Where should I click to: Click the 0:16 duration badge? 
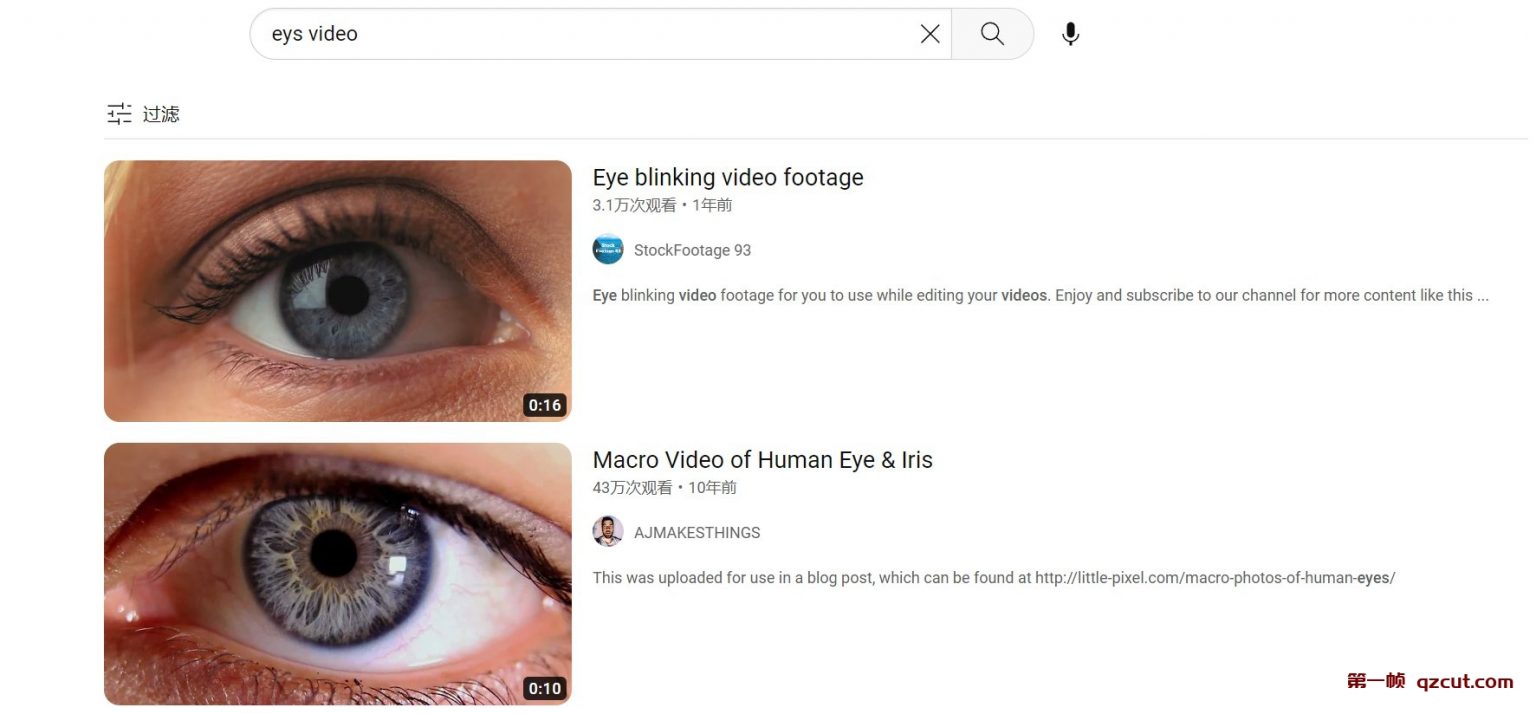[545, 405]
